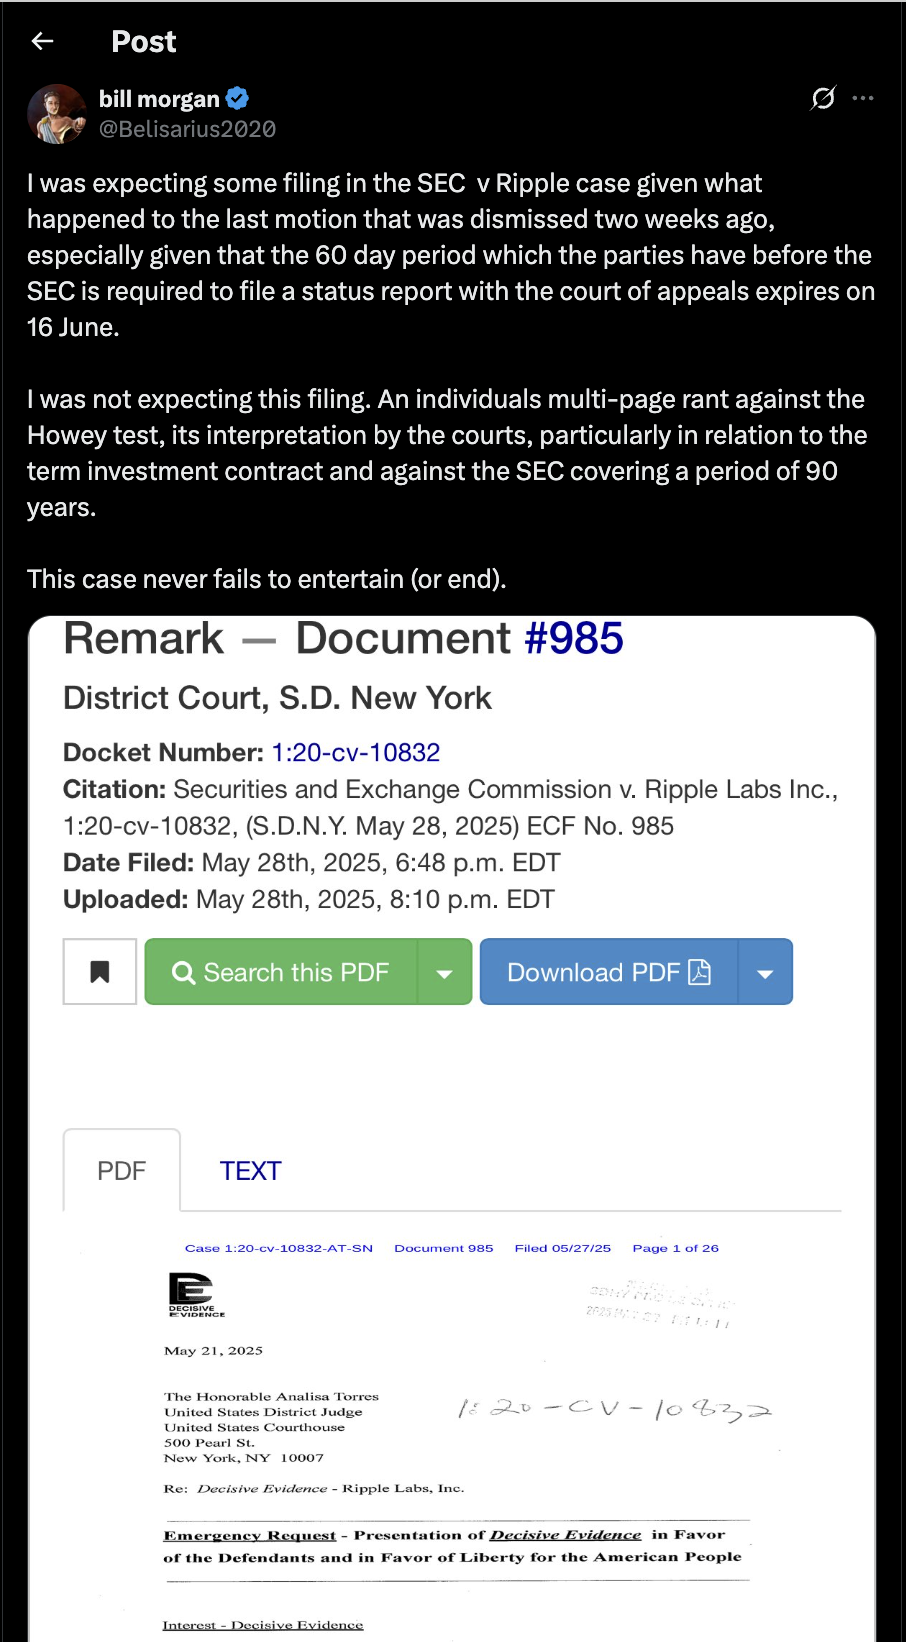
Task: Open the #985 document link
Action: click(574, 638)
